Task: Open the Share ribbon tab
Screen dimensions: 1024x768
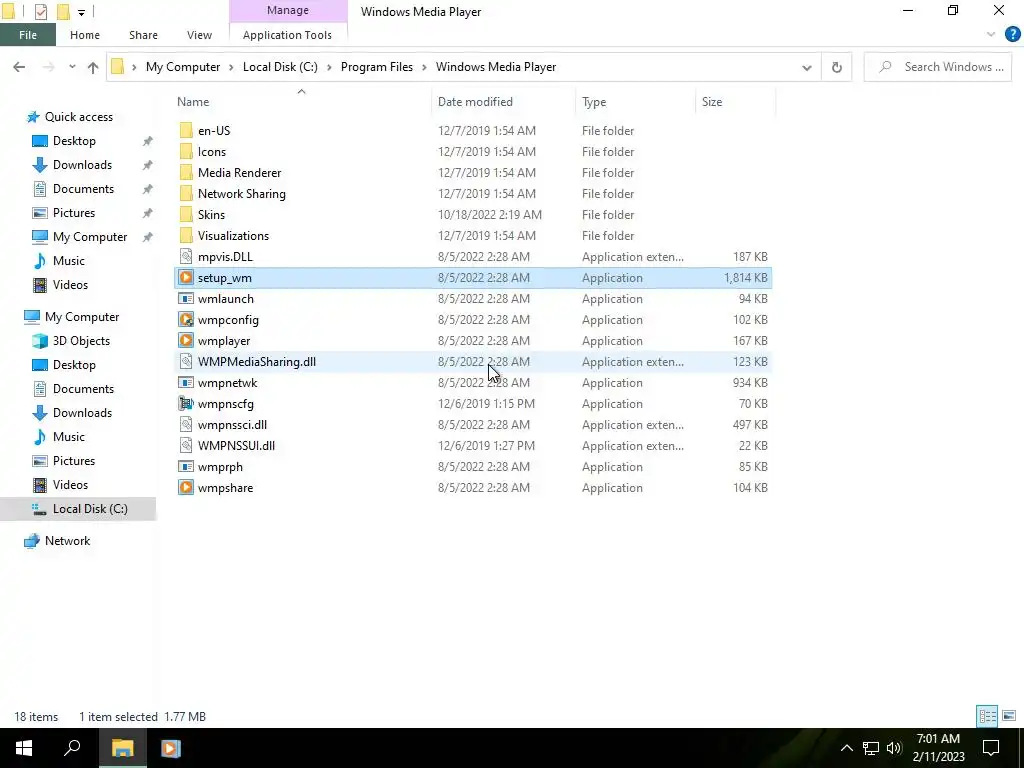Action: [143, 35]
